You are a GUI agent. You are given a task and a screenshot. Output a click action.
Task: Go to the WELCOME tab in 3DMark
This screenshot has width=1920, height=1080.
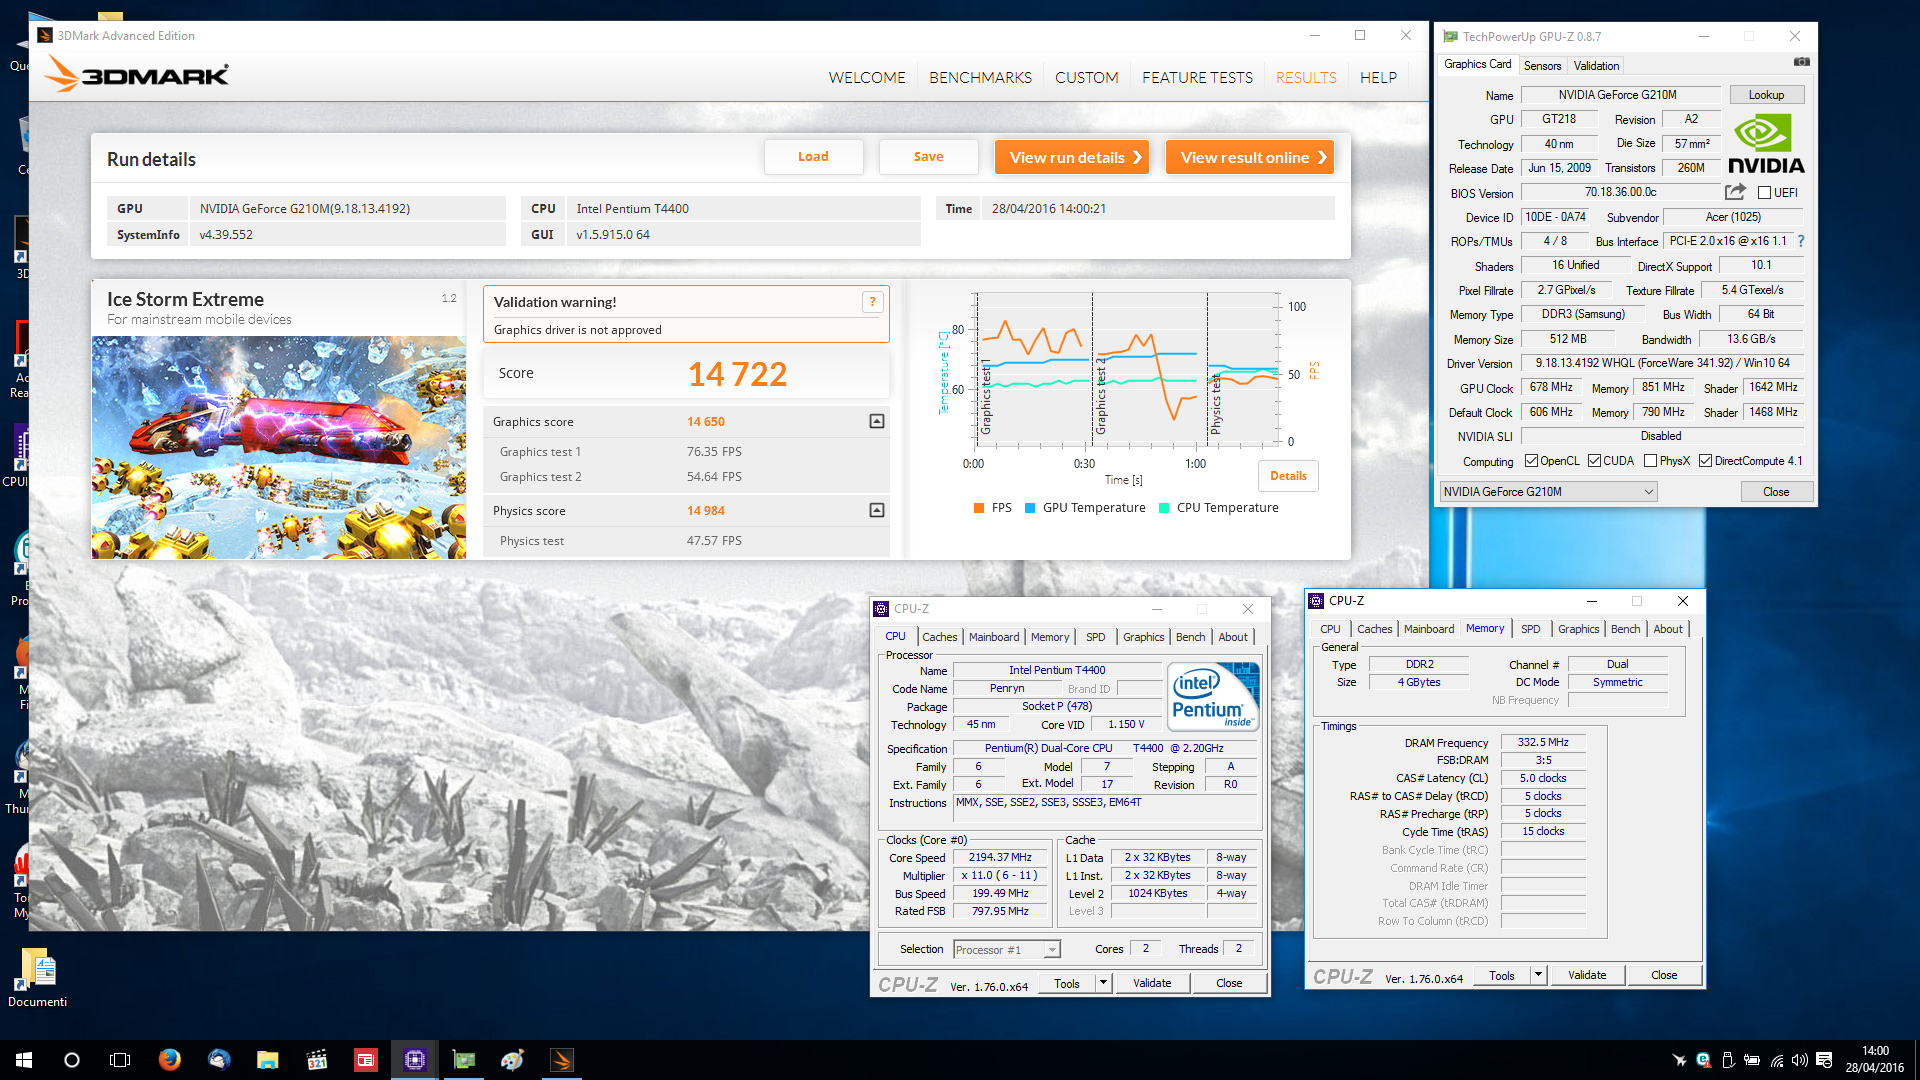click(x=866, y=77)
